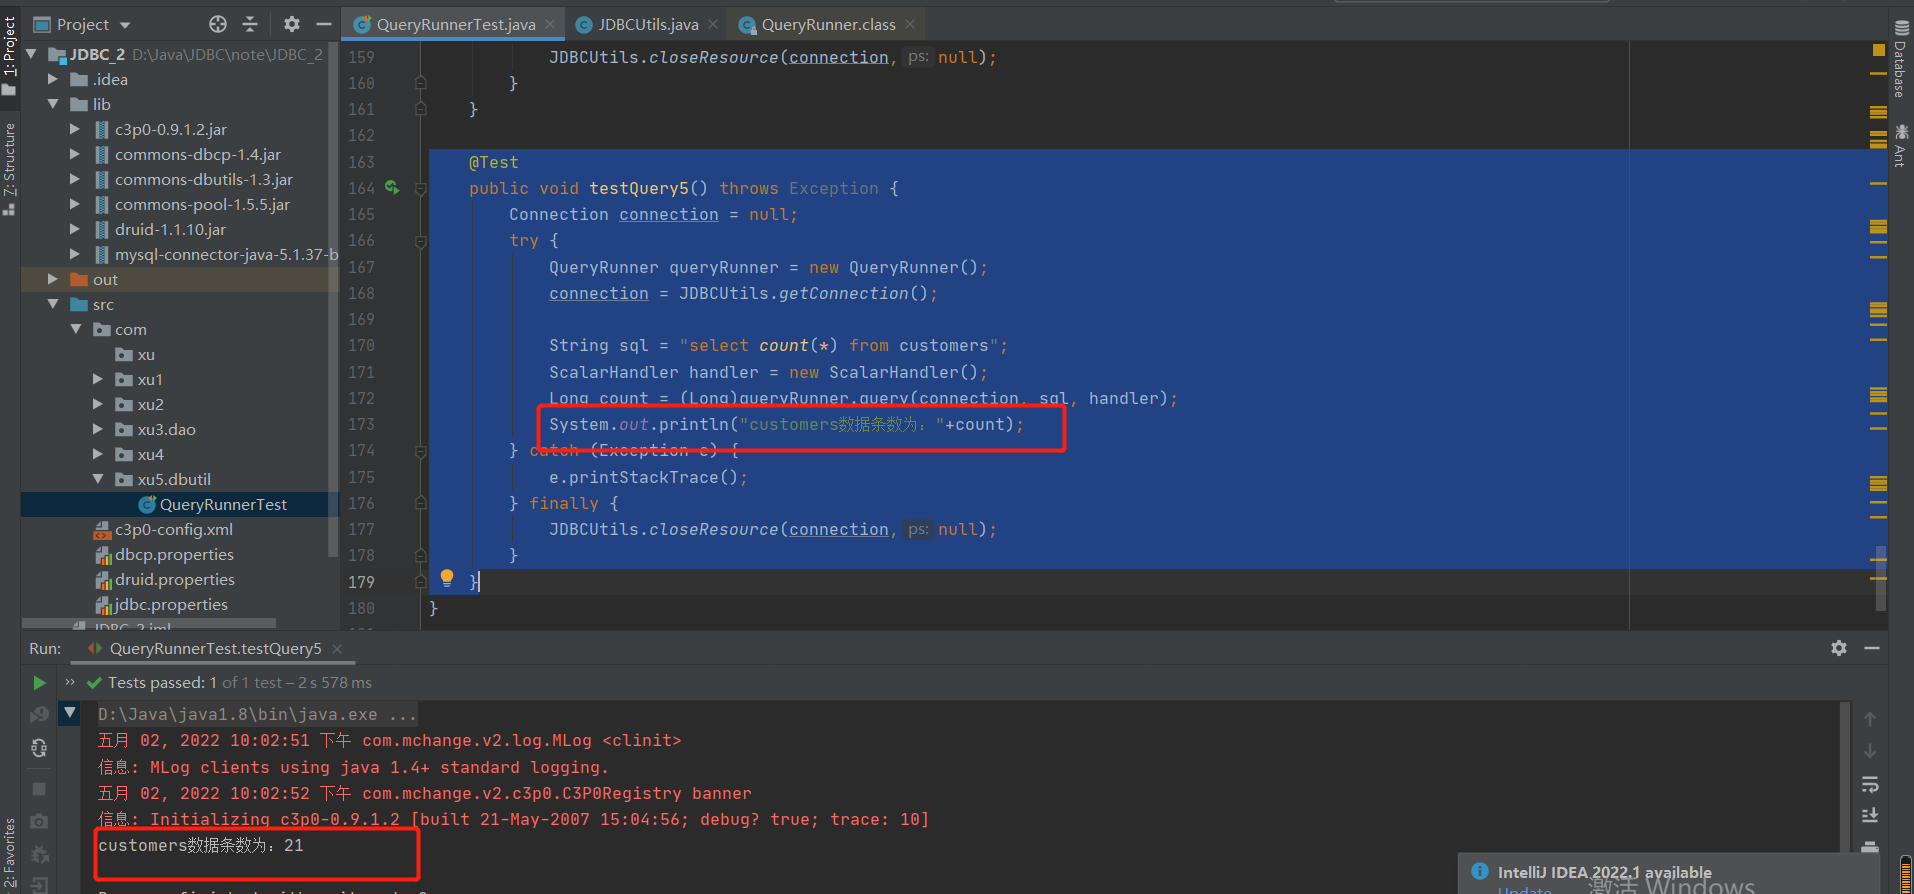Collapse console output triangle in run panel
1914x894 pixels.
point(70,713)
